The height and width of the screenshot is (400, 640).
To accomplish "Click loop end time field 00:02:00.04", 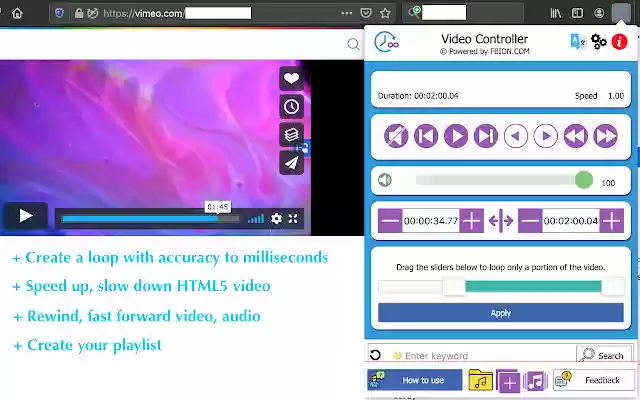I will click(571, 221).
